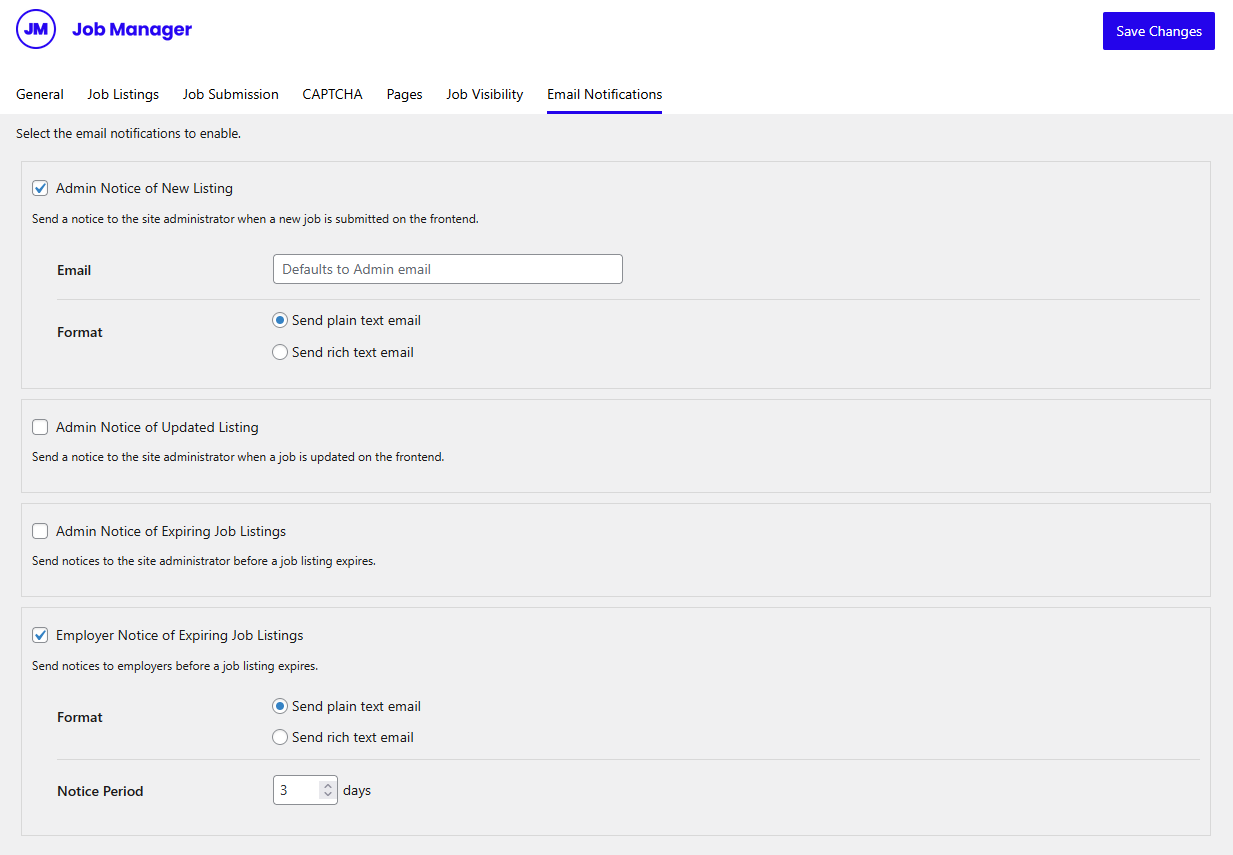Click the JM Job Manager logo icon
The height and width of the screenshot is (855, 1233).
tap(36, 29)
